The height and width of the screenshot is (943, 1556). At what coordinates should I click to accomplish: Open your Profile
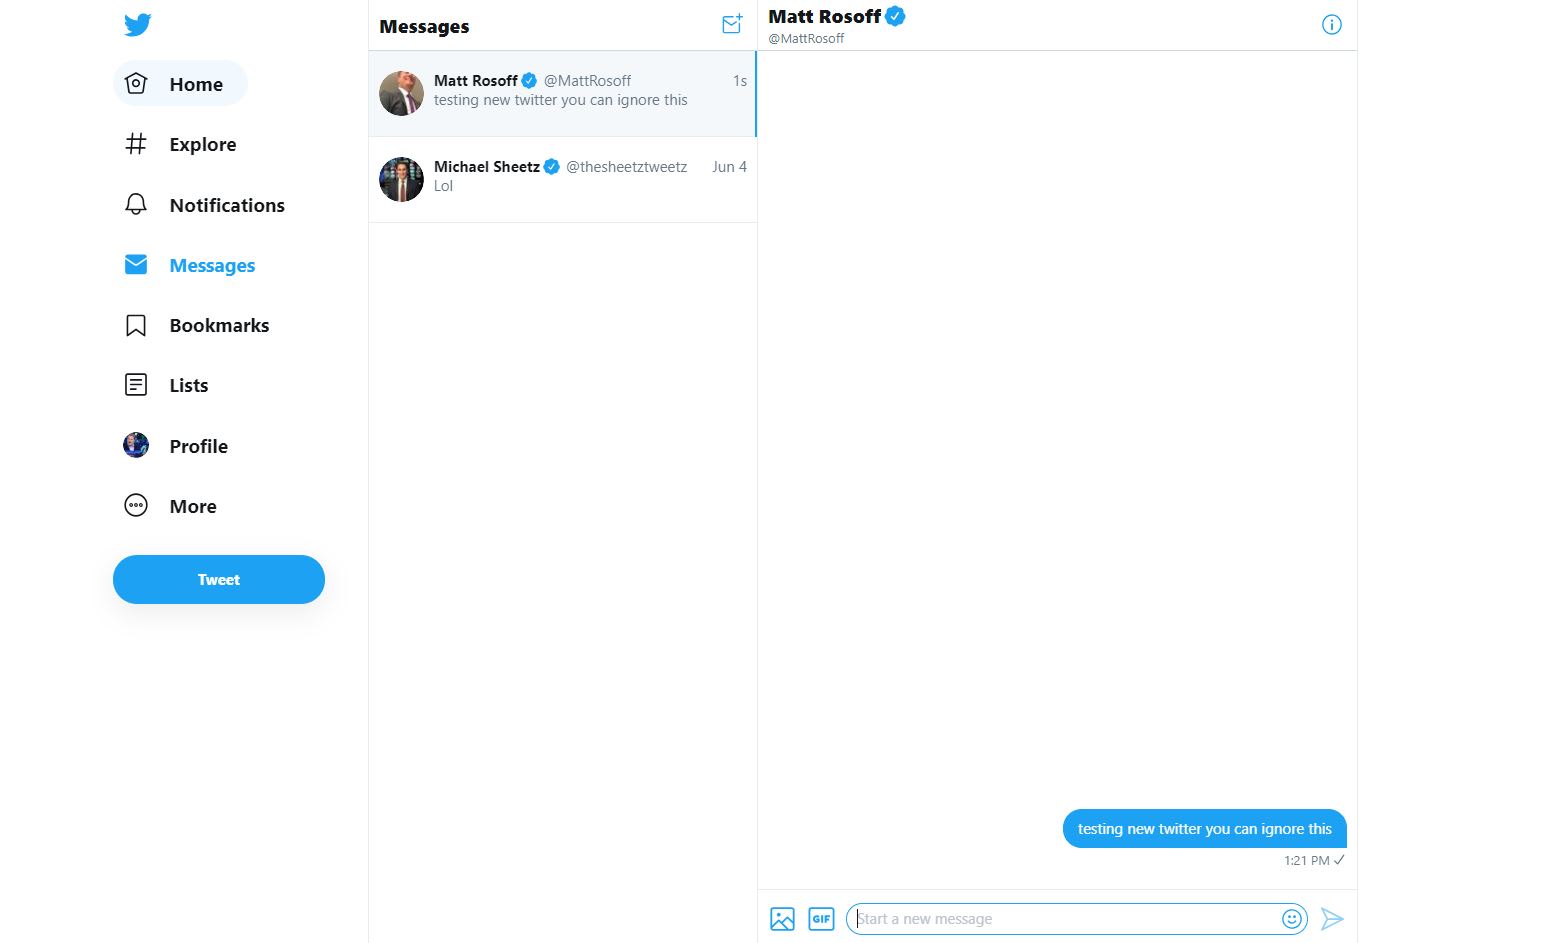pyautogui.click(x=198, y=446)
